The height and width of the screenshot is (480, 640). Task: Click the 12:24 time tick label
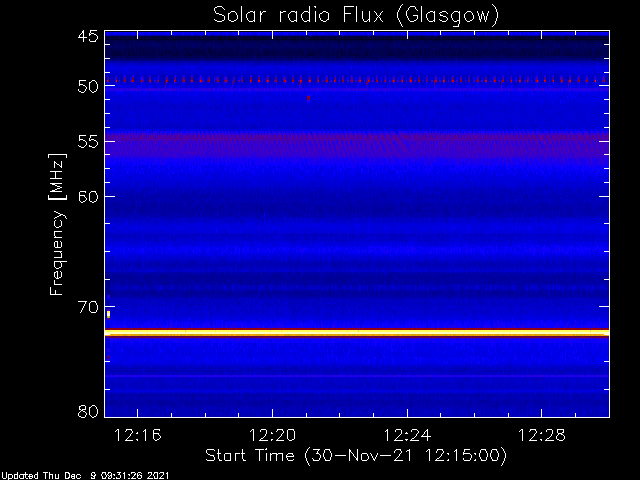click(x=407, y=436)
